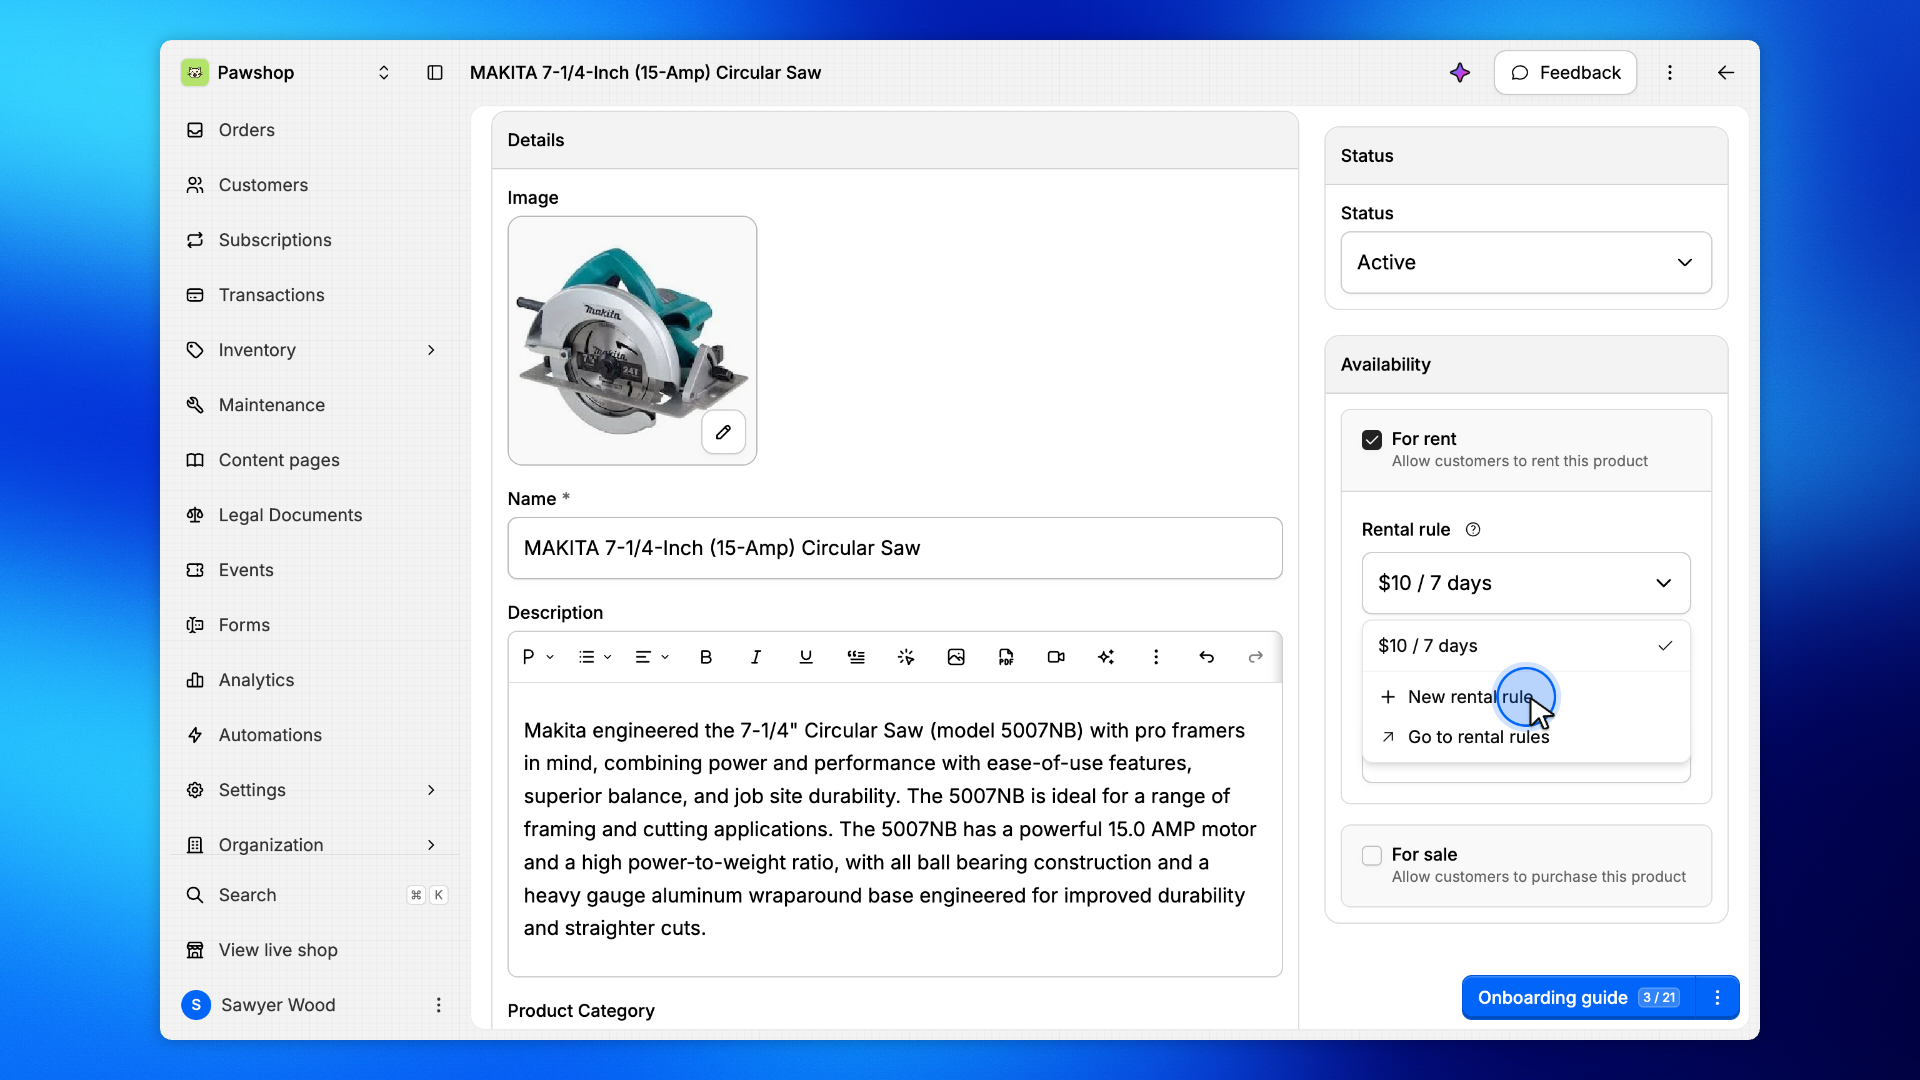
Task: Open the paragraph style dropdown
Action: point(537,657)
